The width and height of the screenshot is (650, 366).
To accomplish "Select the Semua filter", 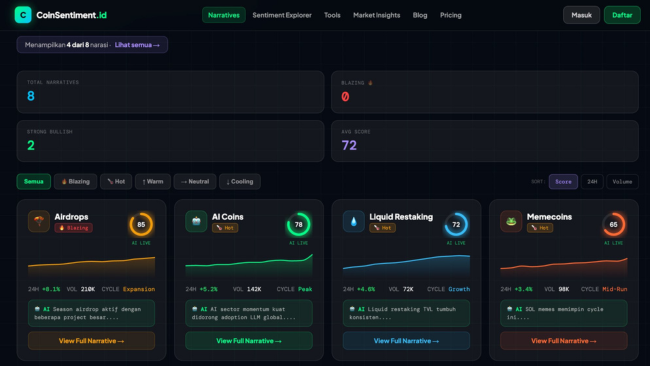I will [34, 182].
